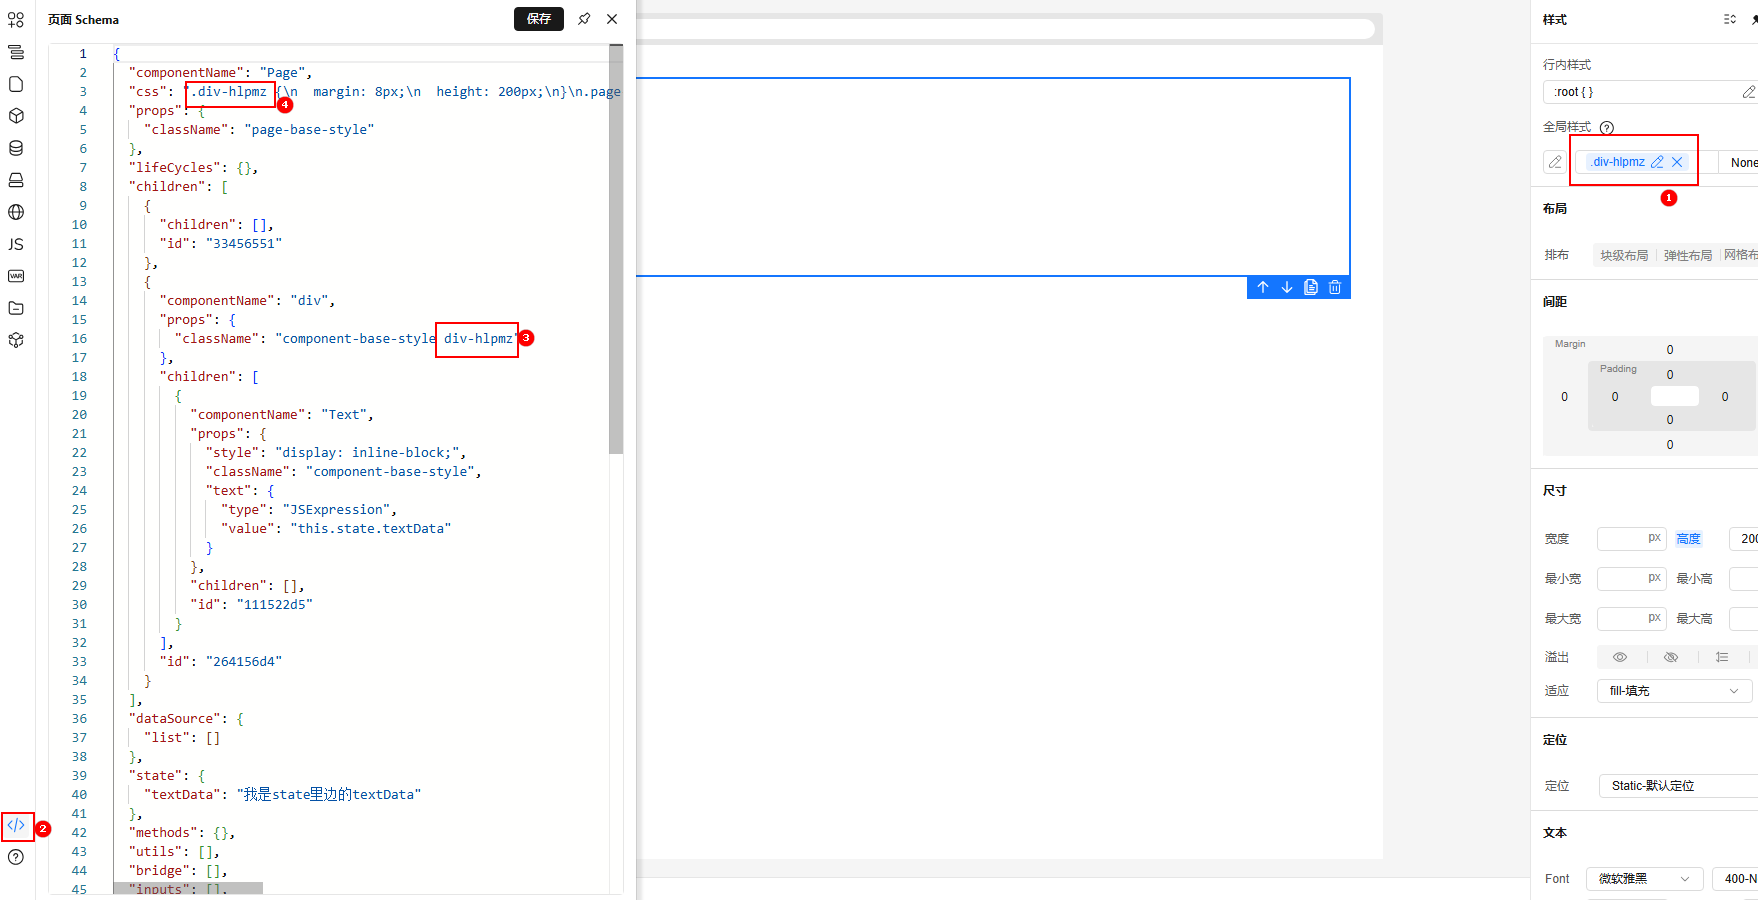Pin the page Schema panel

[584, 19]
